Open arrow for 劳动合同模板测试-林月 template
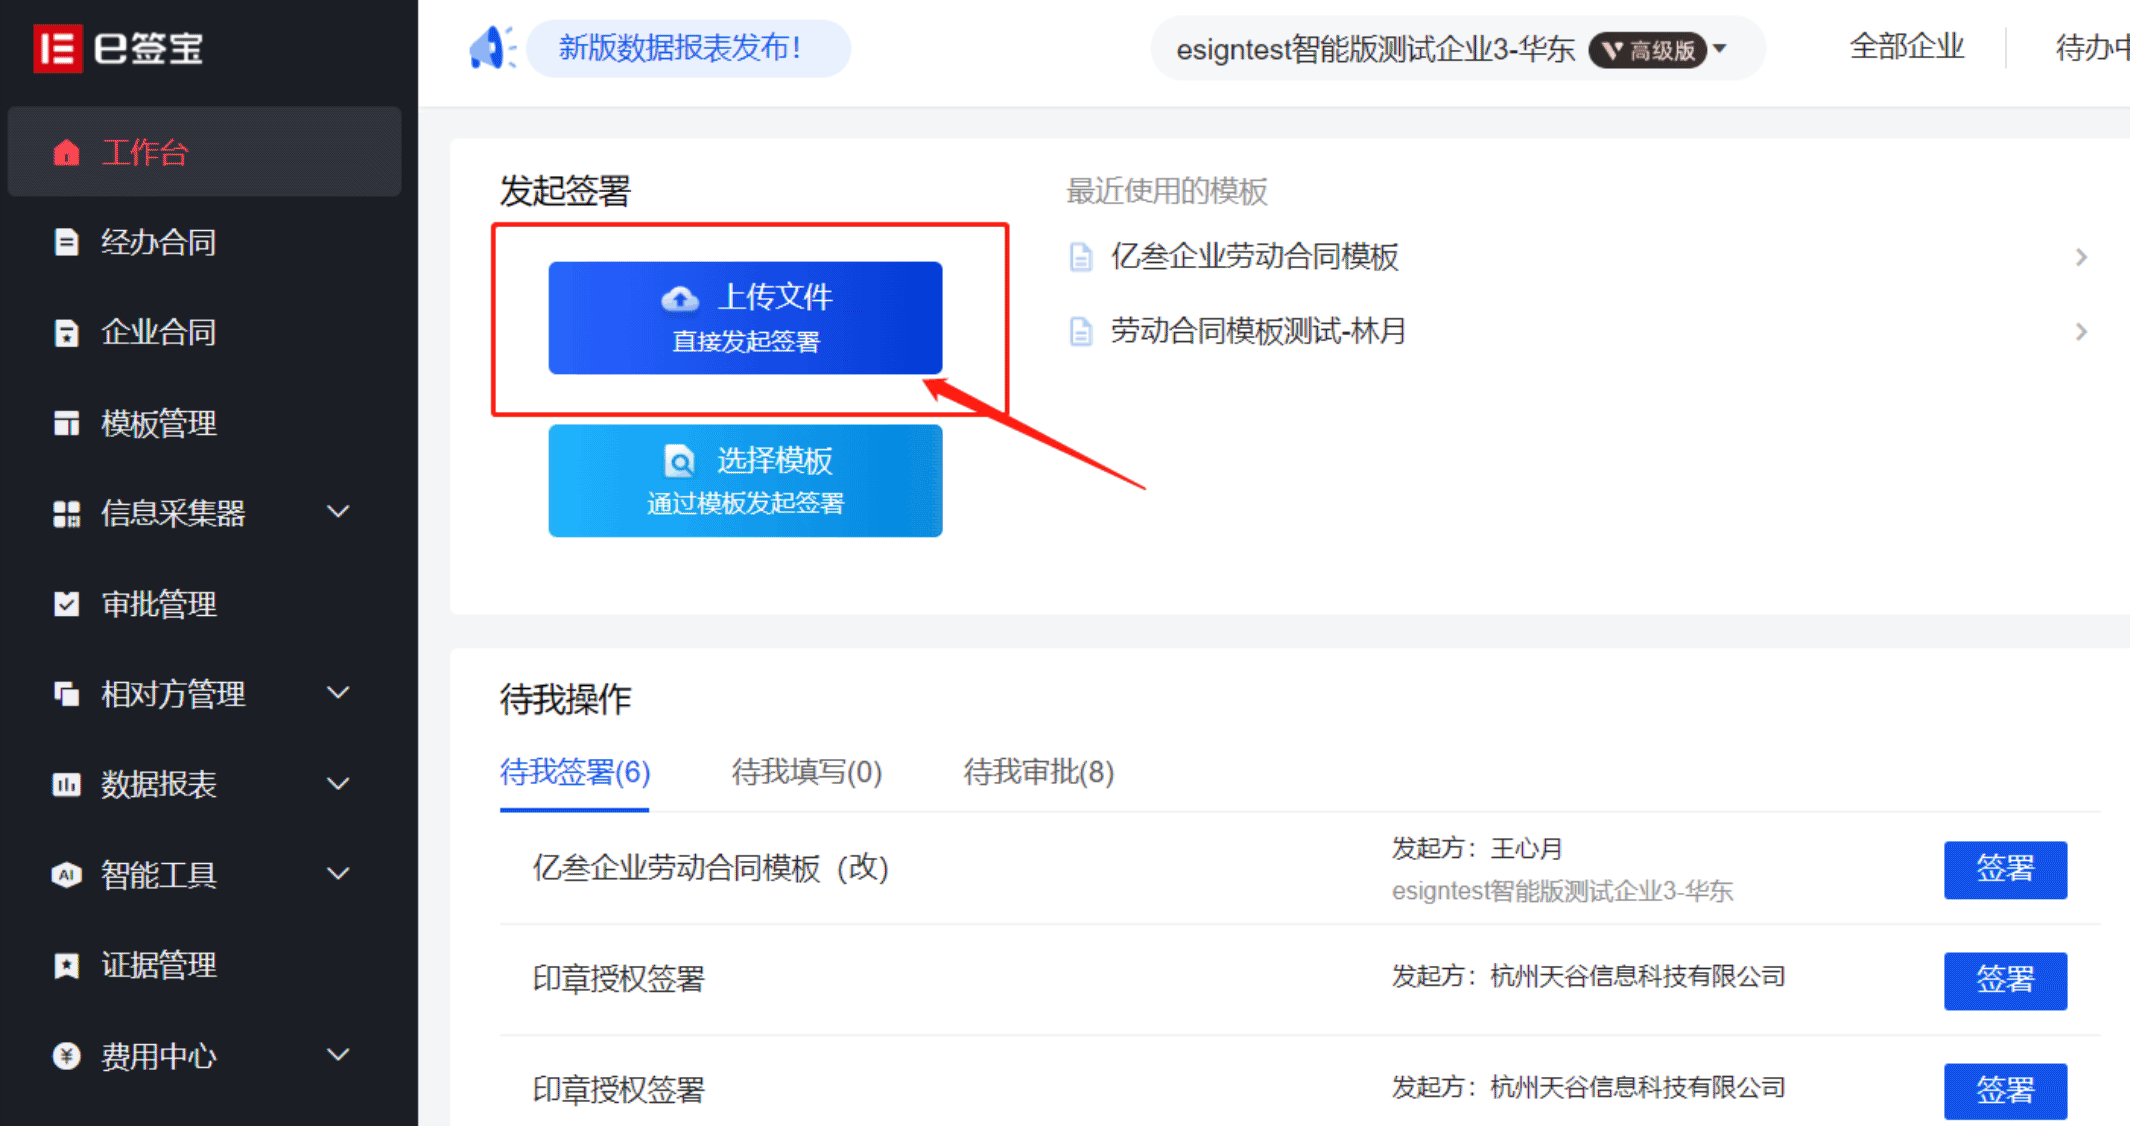The height and width of the screenshot is (1126, 2130). pos(2081,331)
